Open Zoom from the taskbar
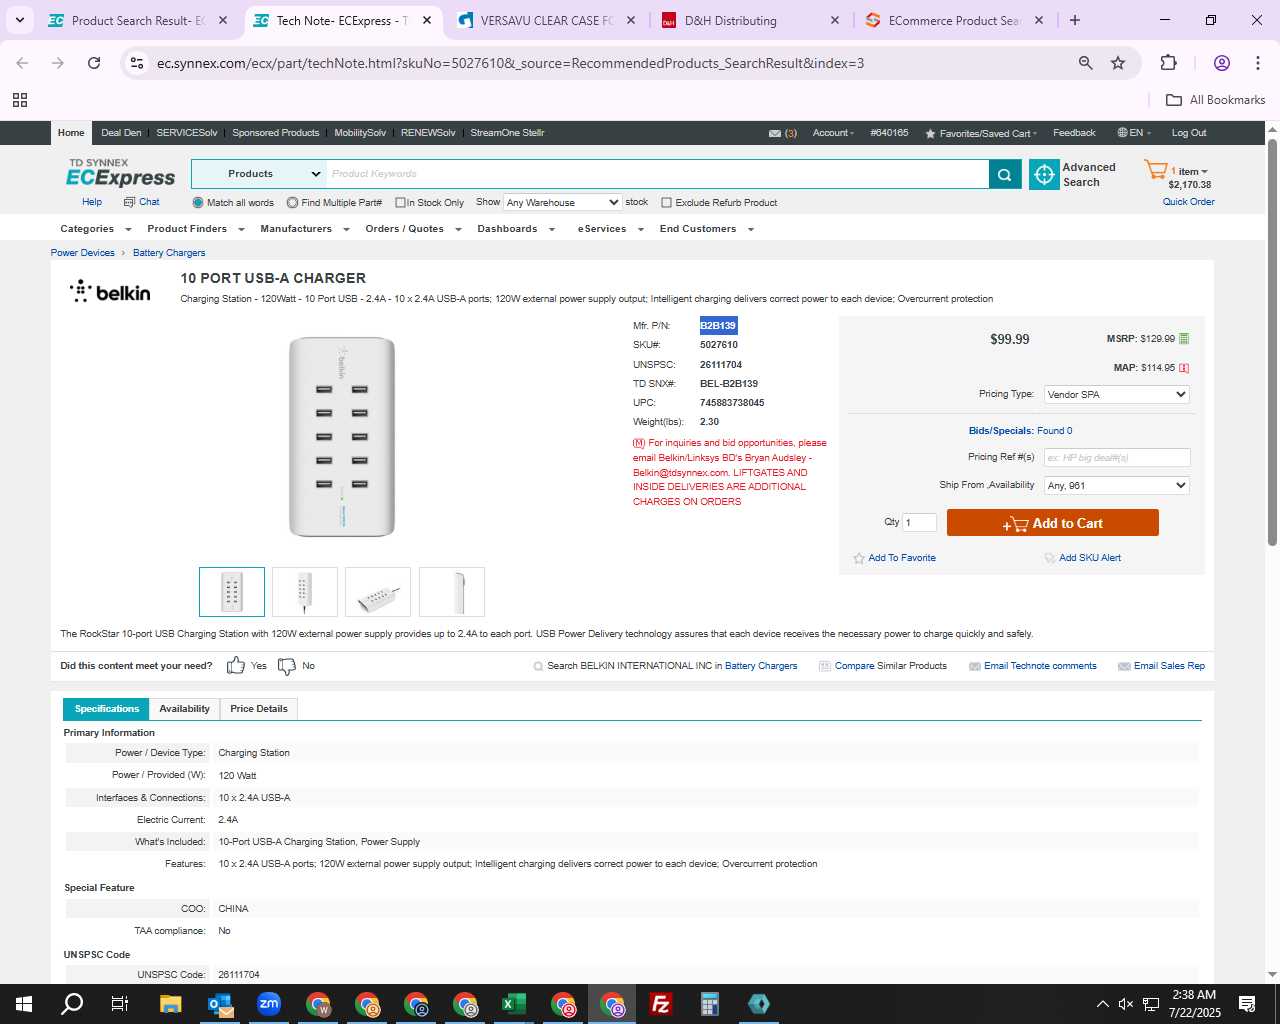The image size is (1280, 1024). (269, 1004)
